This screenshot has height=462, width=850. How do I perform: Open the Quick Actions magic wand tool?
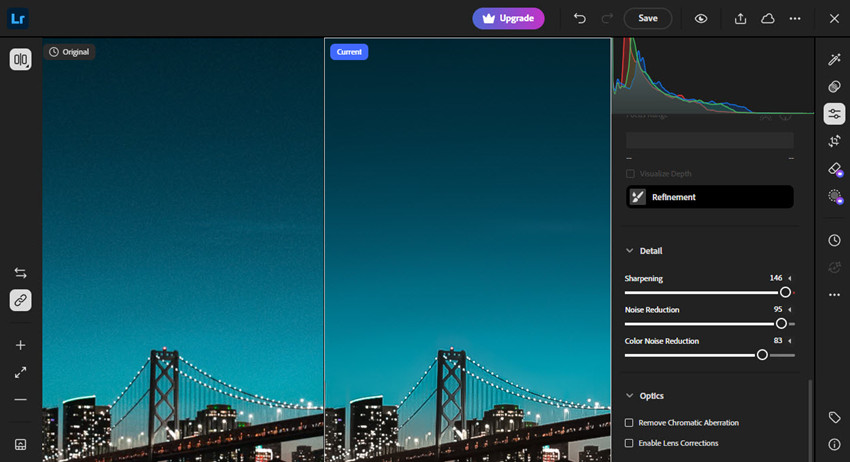point(834,59)
